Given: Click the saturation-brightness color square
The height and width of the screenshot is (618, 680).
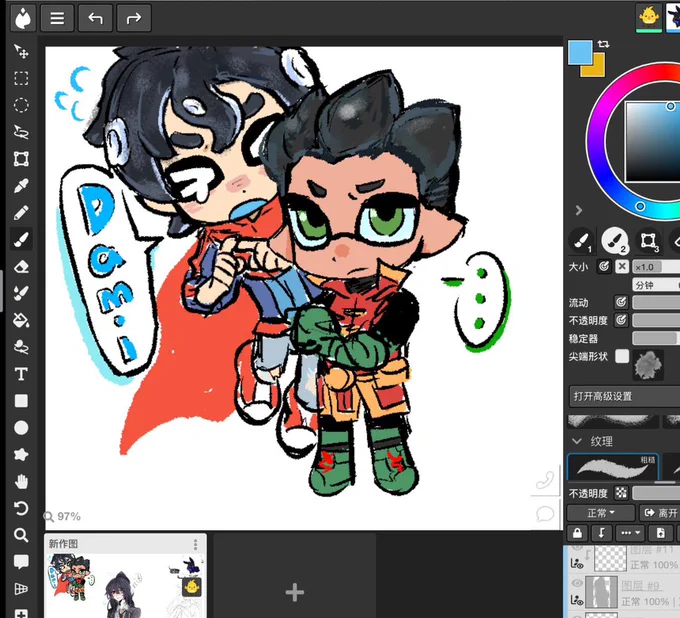Looking at the screenshot, I should [x=652, y=142].
